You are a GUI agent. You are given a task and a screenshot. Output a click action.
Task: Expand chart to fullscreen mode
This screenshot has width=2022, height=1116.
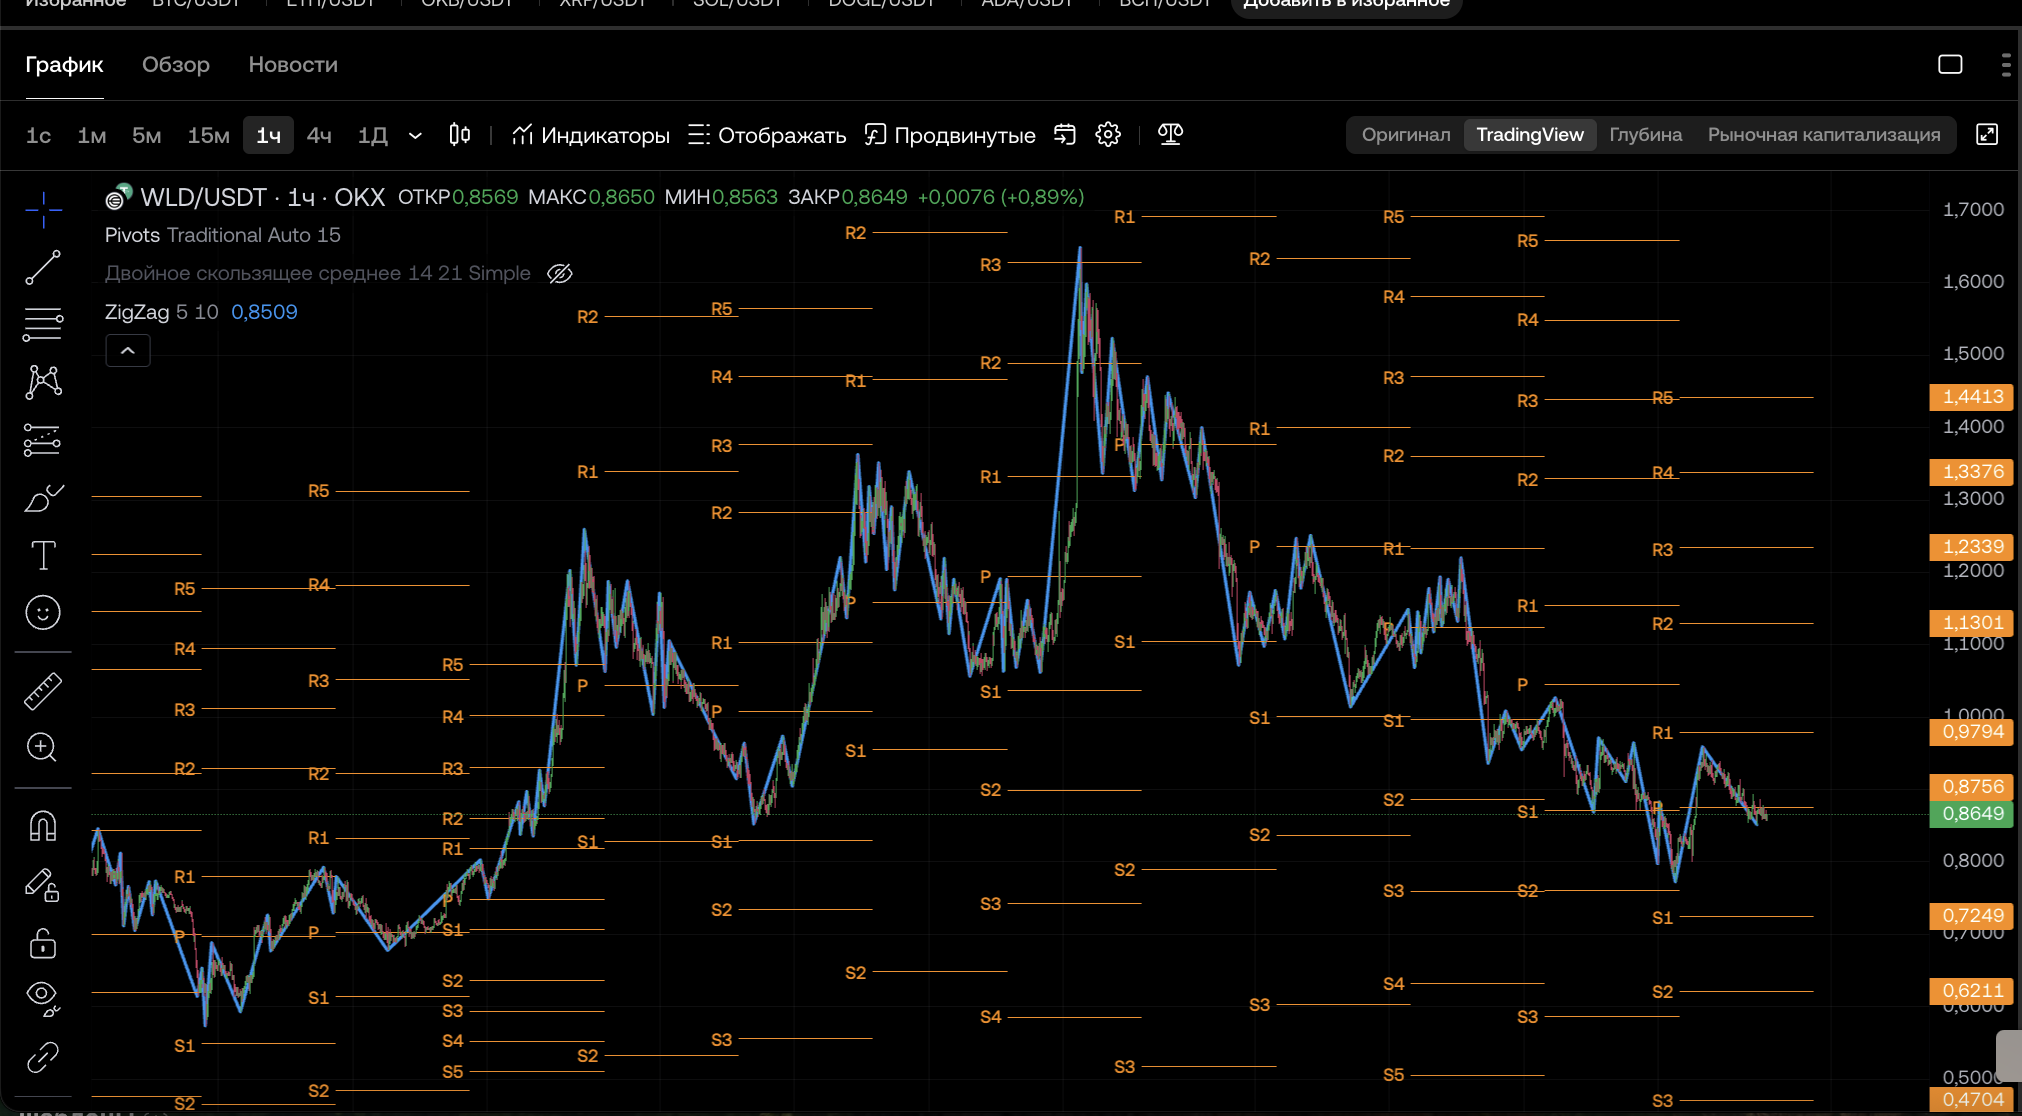point(1987,135)
